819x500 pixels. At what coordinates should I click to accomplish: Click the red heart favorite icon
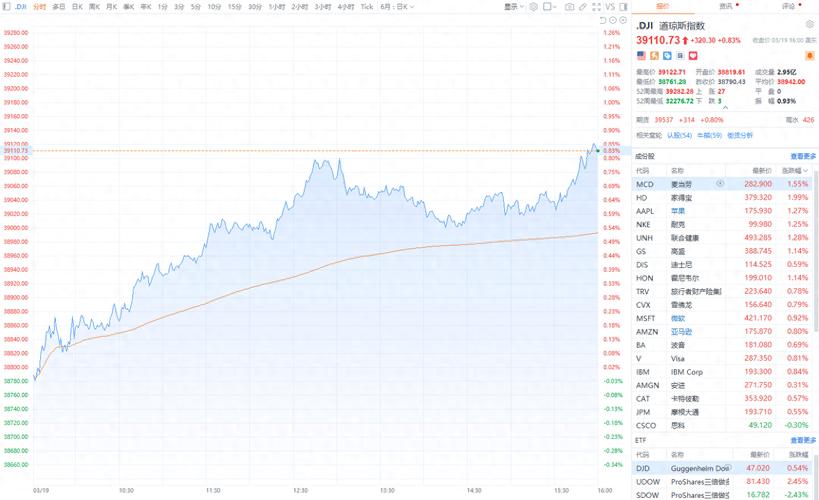pos(691,56)
